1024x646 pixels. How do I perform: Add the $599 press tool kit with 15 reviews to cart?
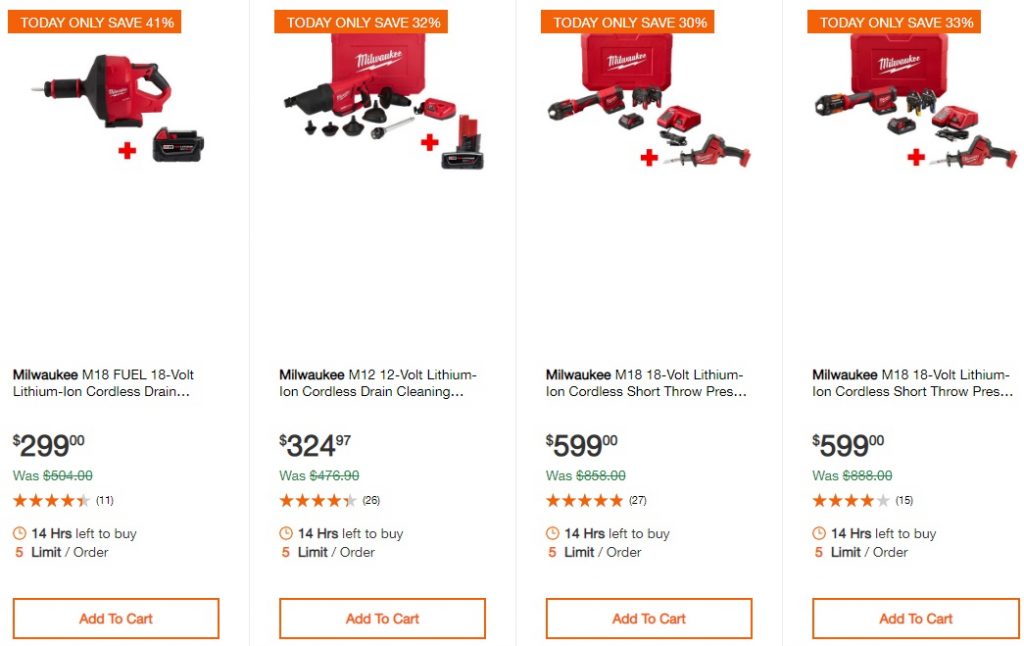pyautogui.click(x=915, y=619)
